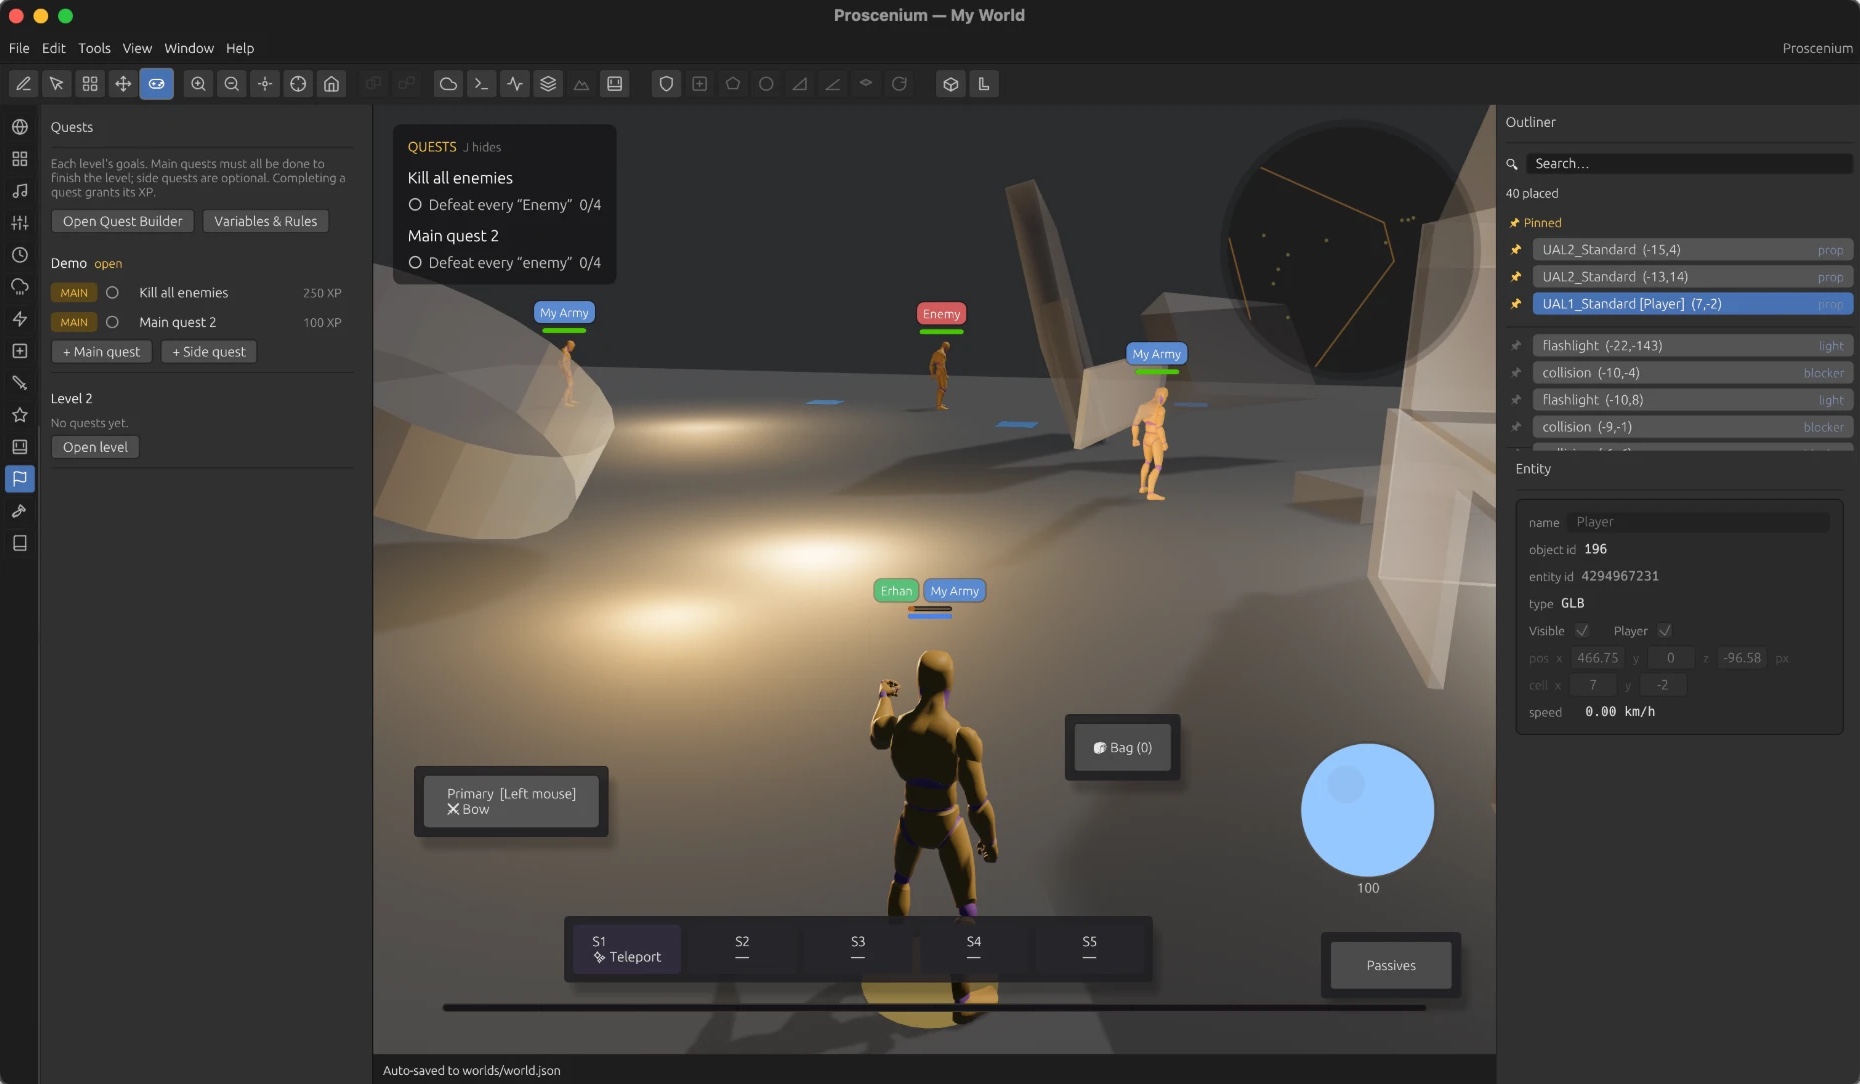The height and width of the screenshot is (1084, 1860).
Task: Open the terminal console icon in toolbar
Action: (x=481, y=84)
